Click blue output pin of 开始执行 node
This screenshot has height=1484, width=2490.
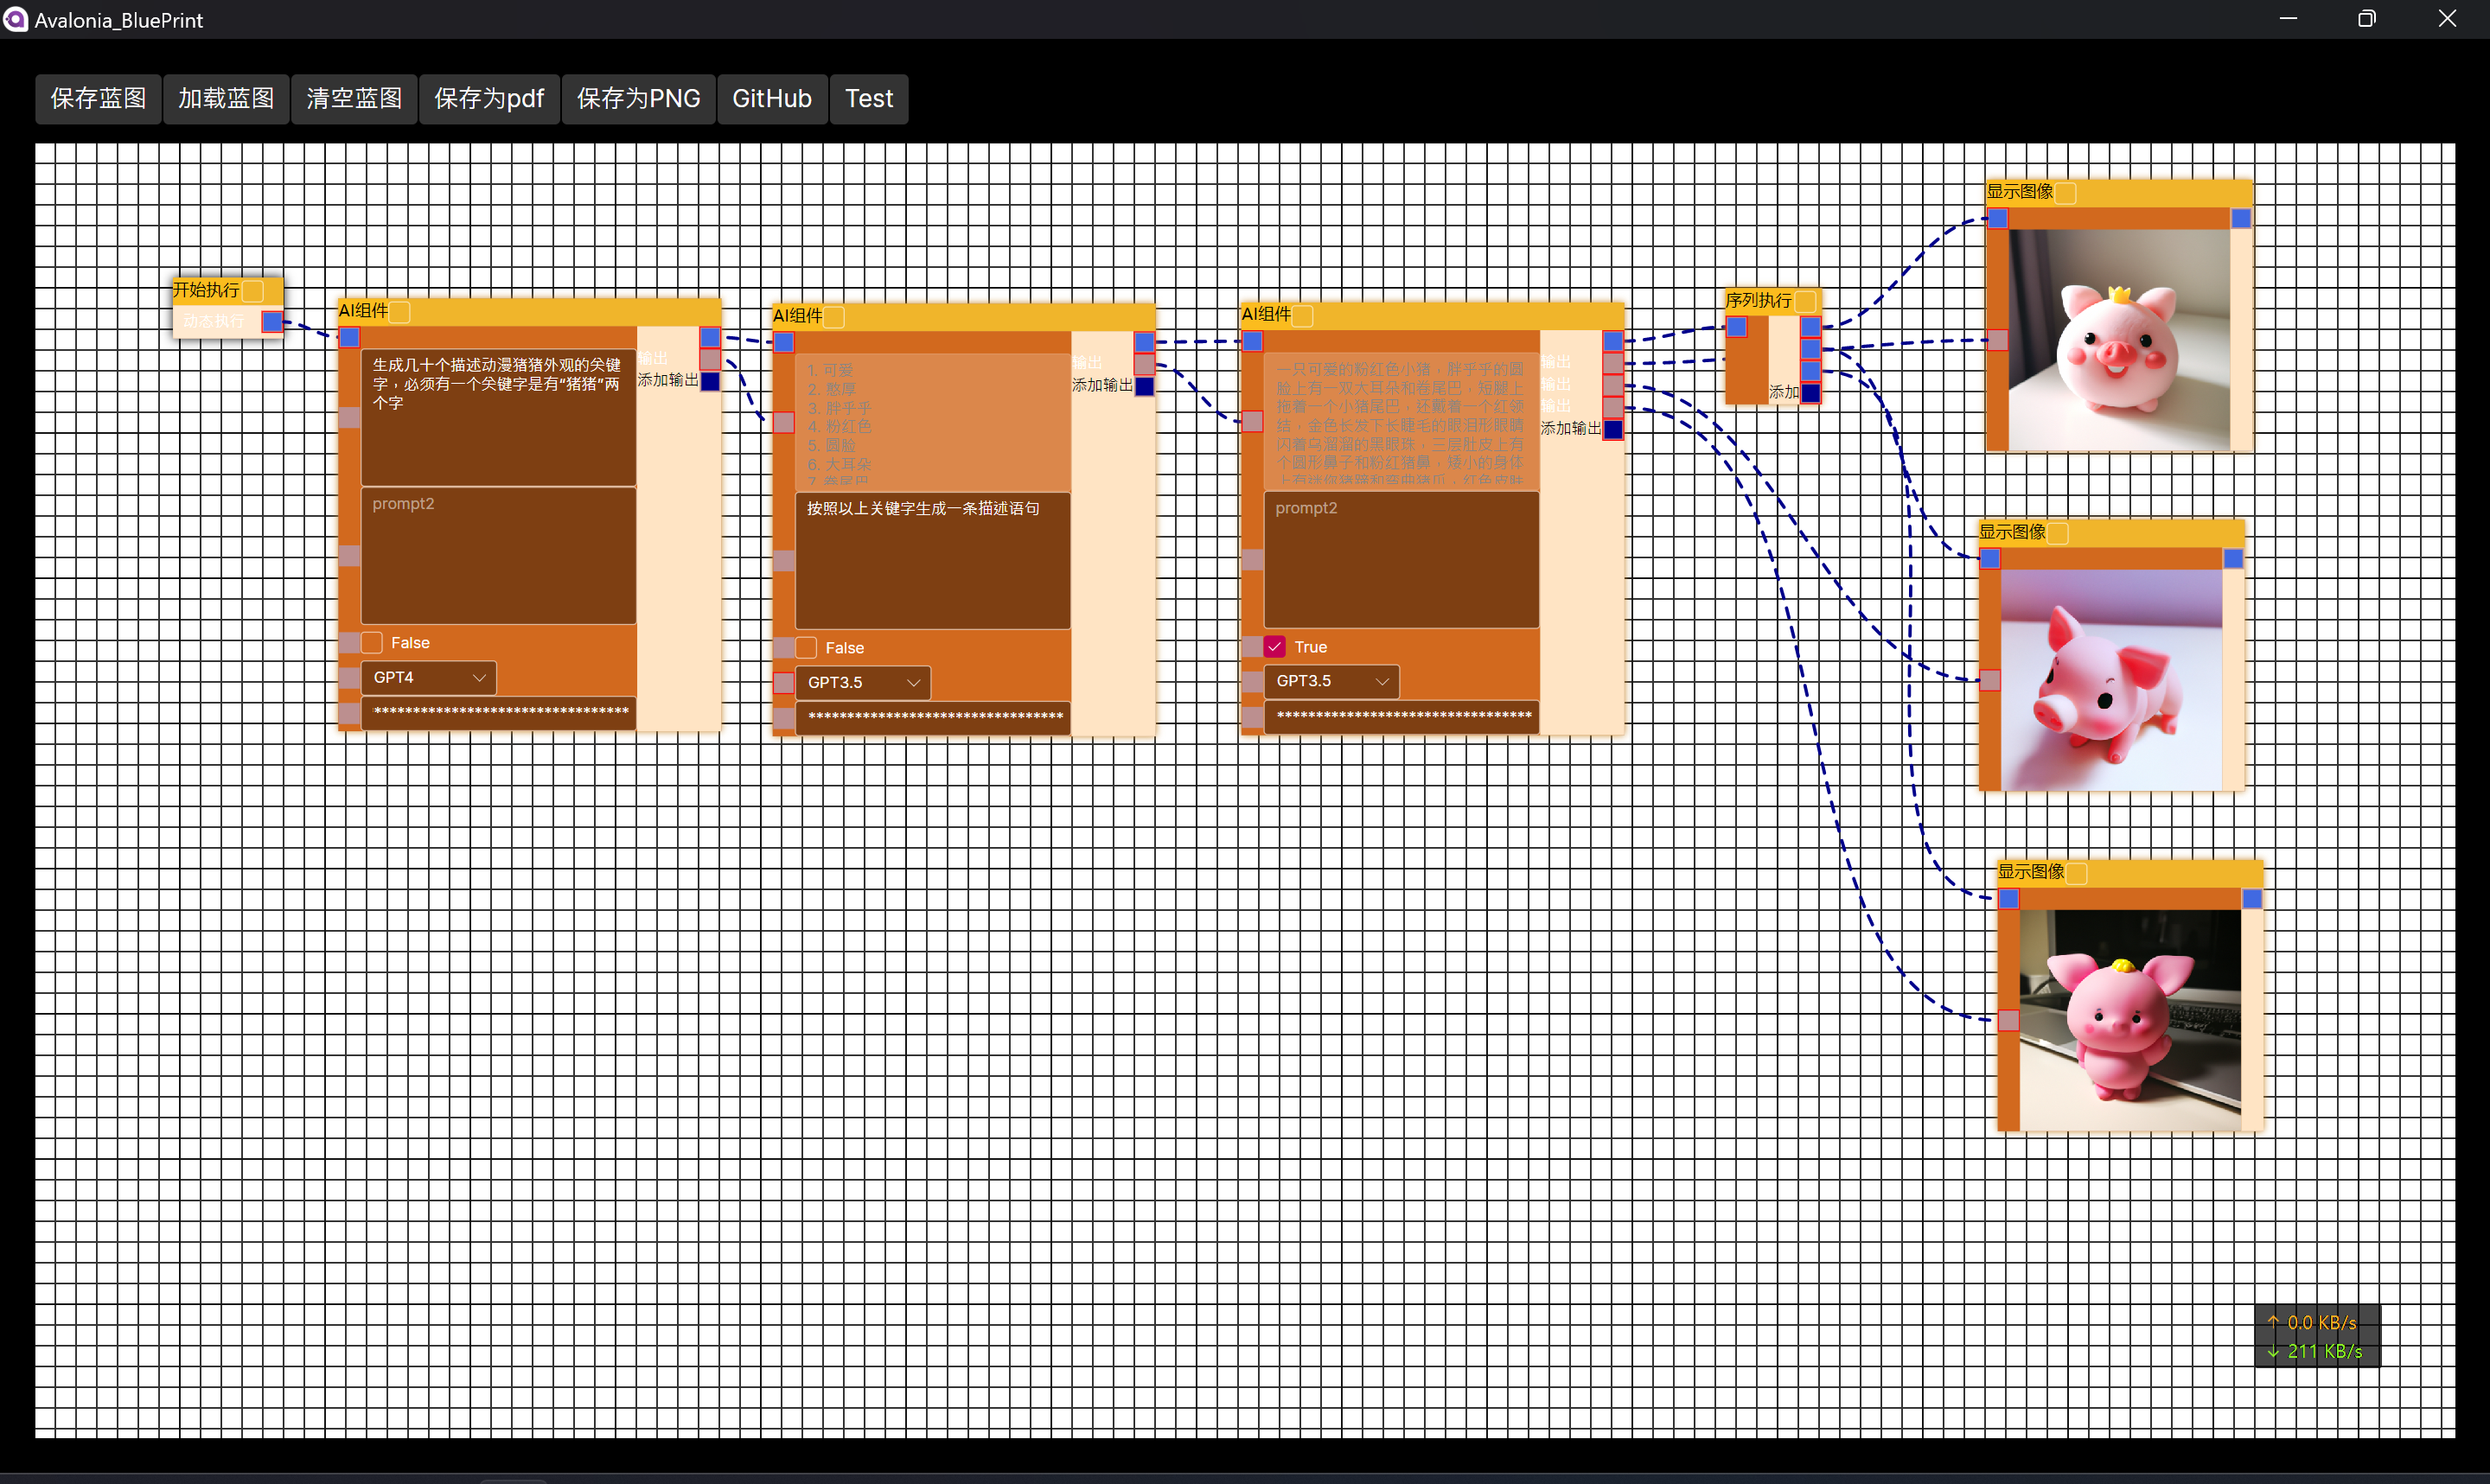(x=271, y=322)
